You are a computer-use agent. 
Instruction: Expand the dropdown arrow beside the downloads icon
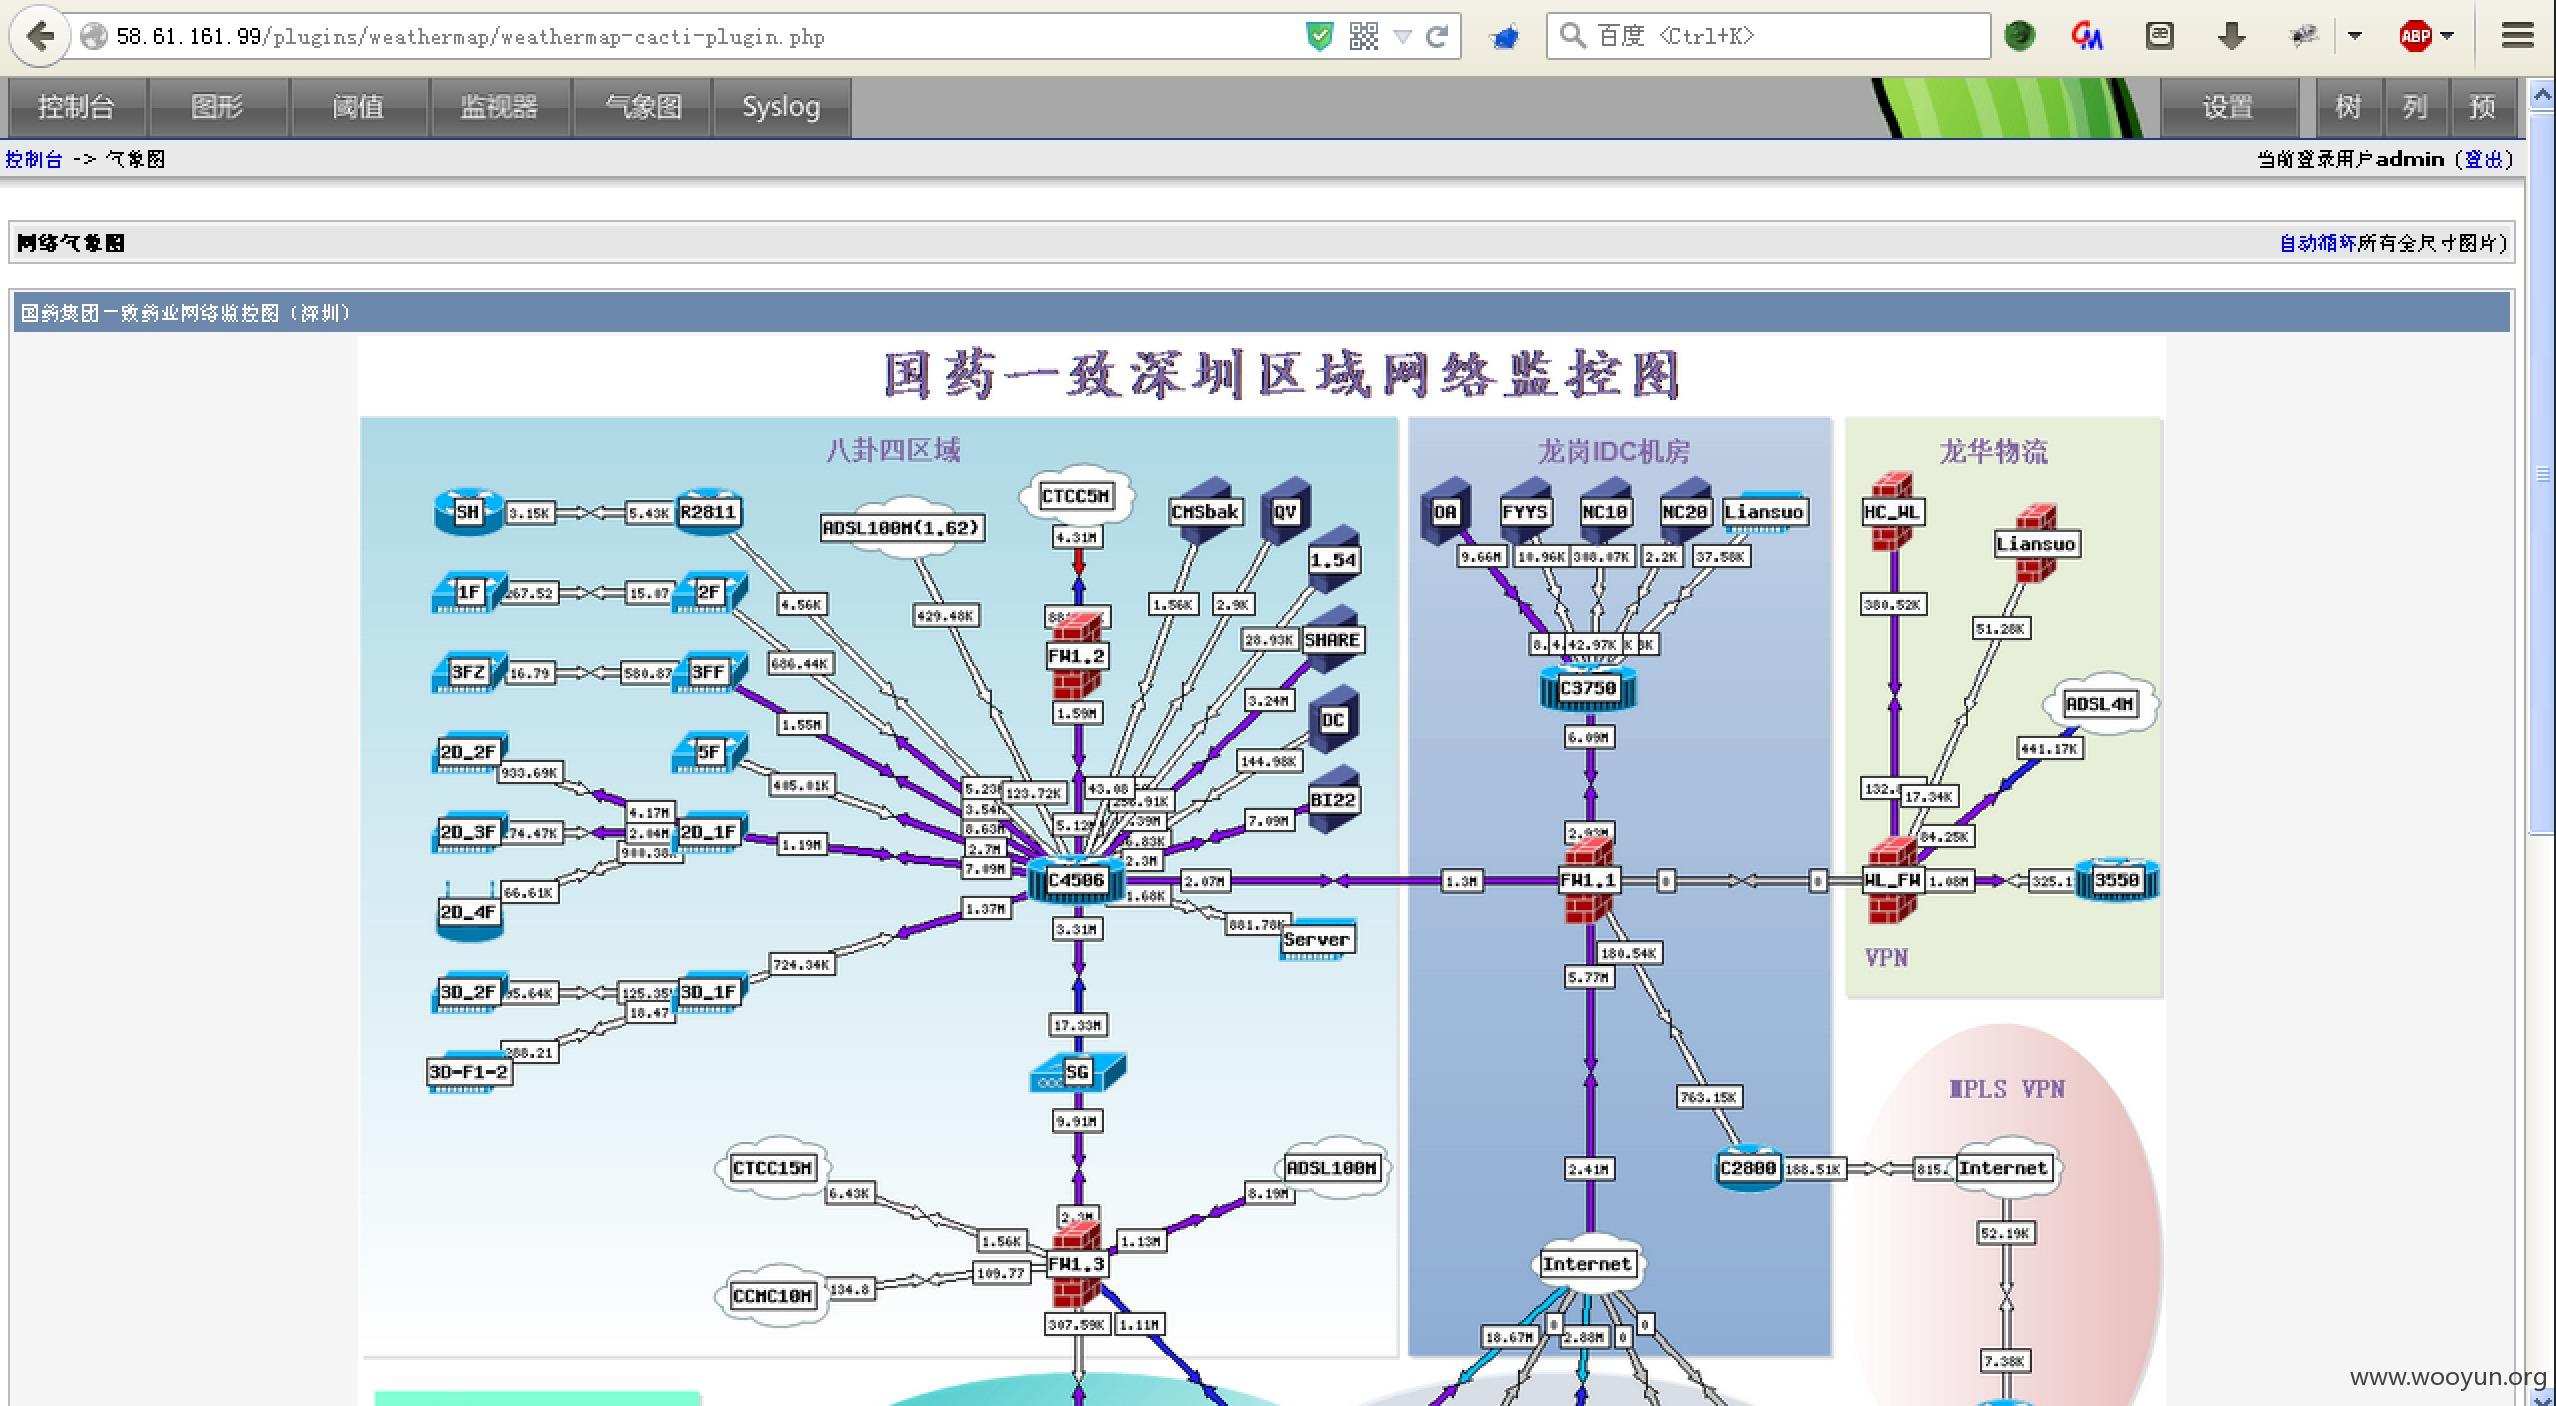tap(2355, 36)
